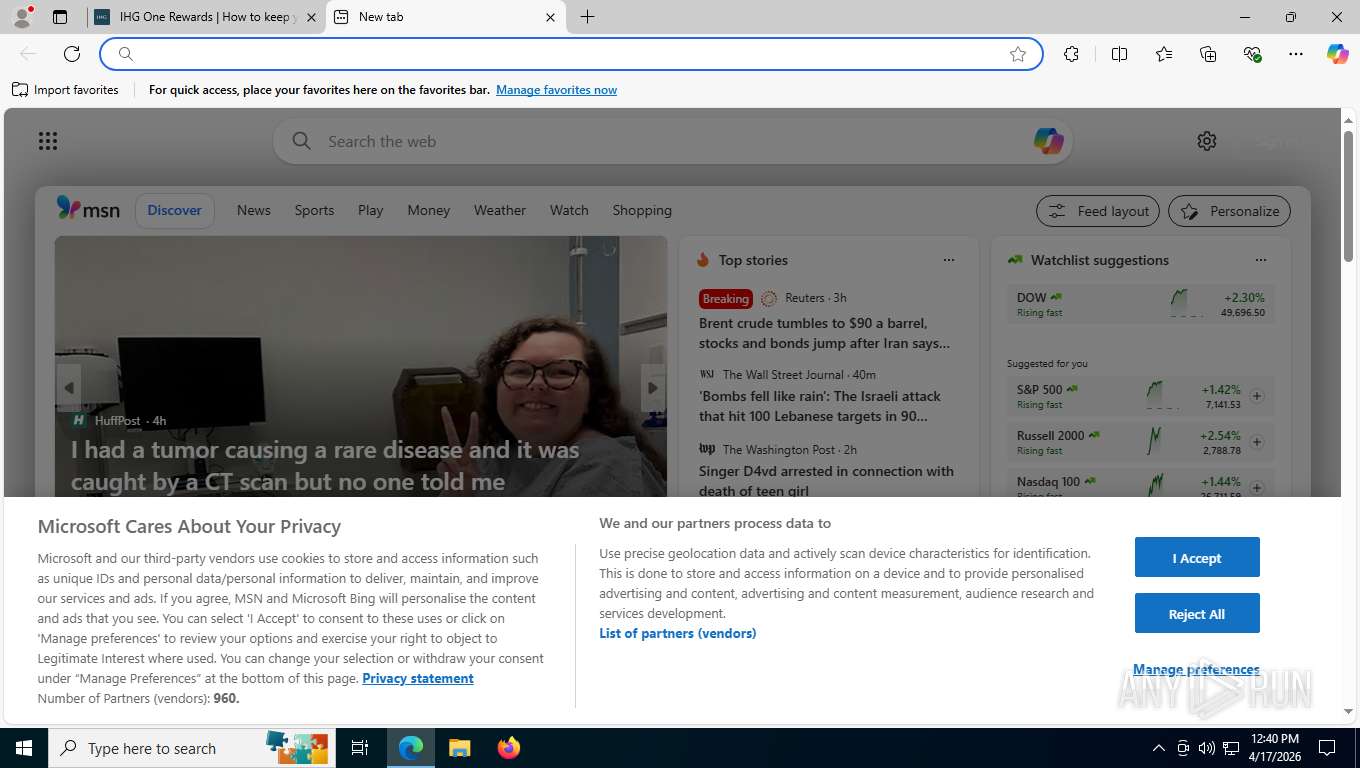Viewport: 1360px width, 768px height.
Task: Open the notification center
Action: 1327,748
